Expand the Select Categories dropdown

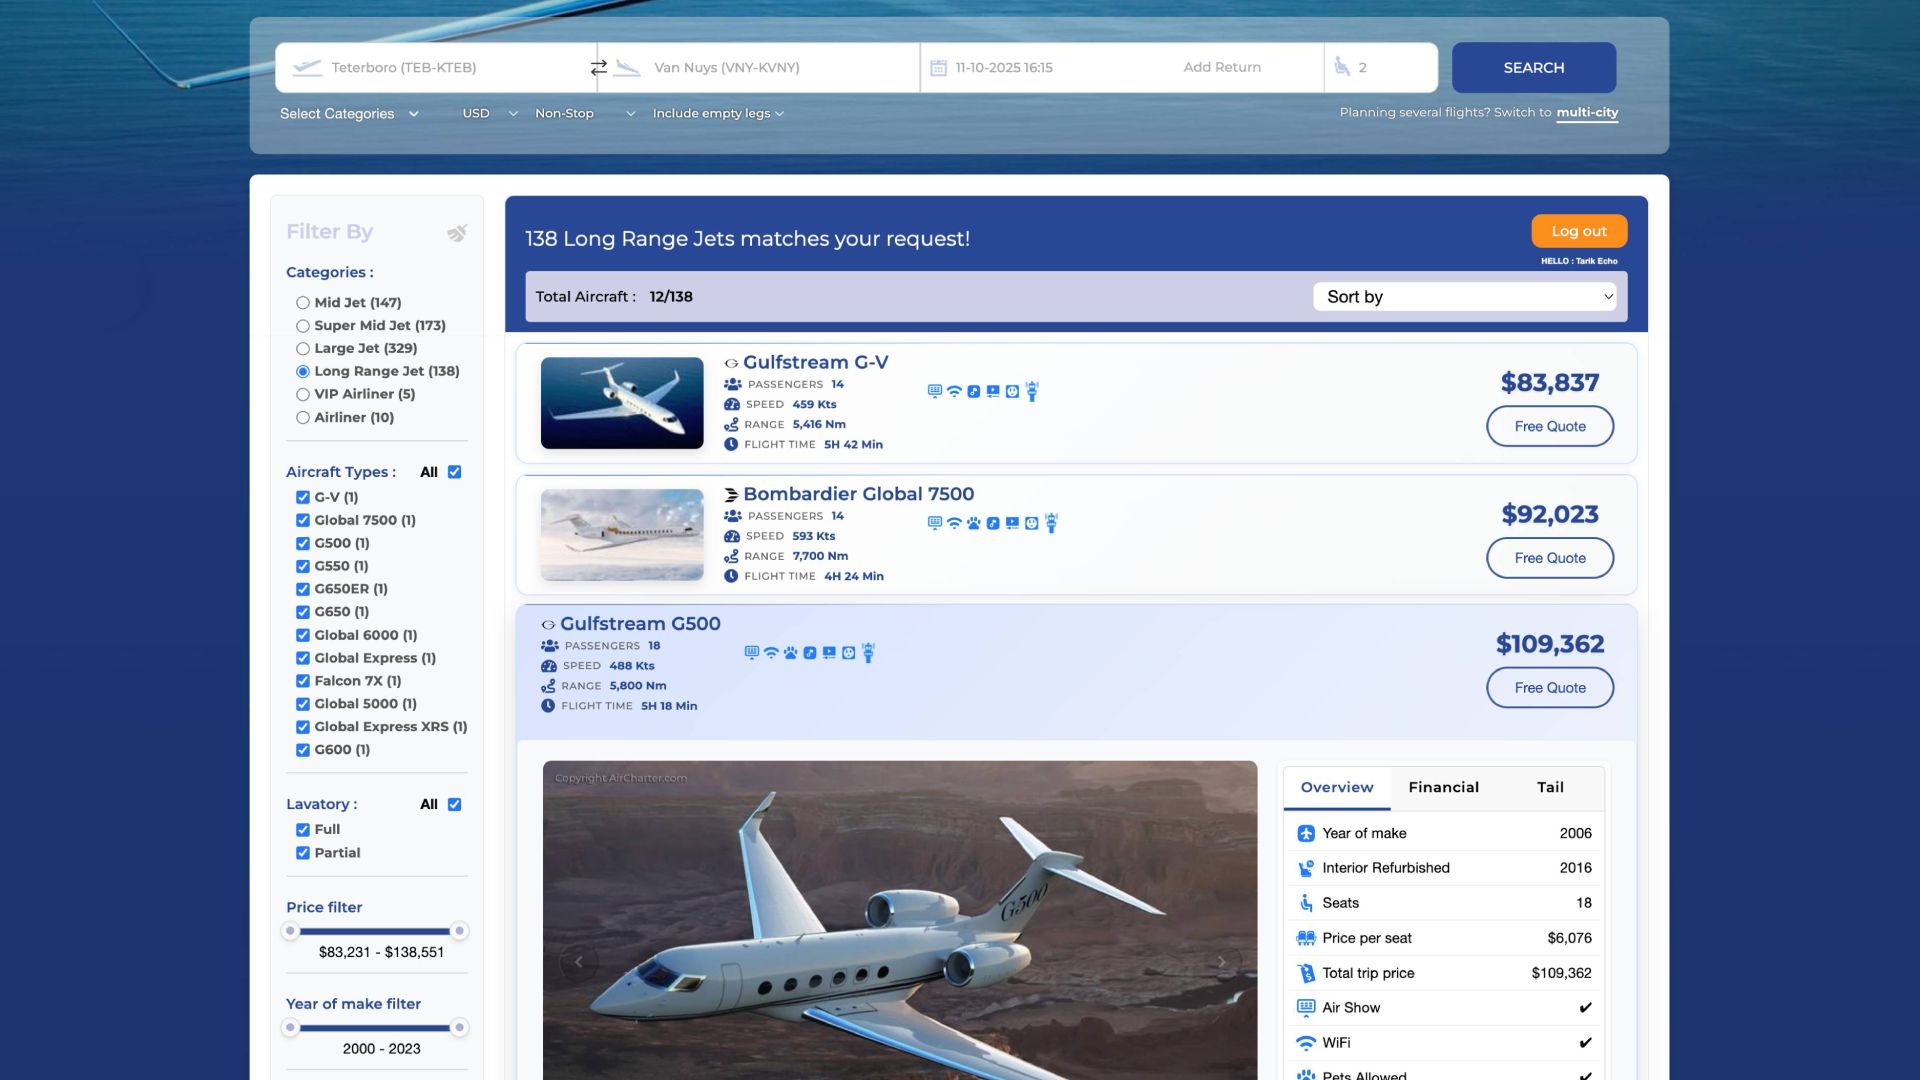coord(349,114)
